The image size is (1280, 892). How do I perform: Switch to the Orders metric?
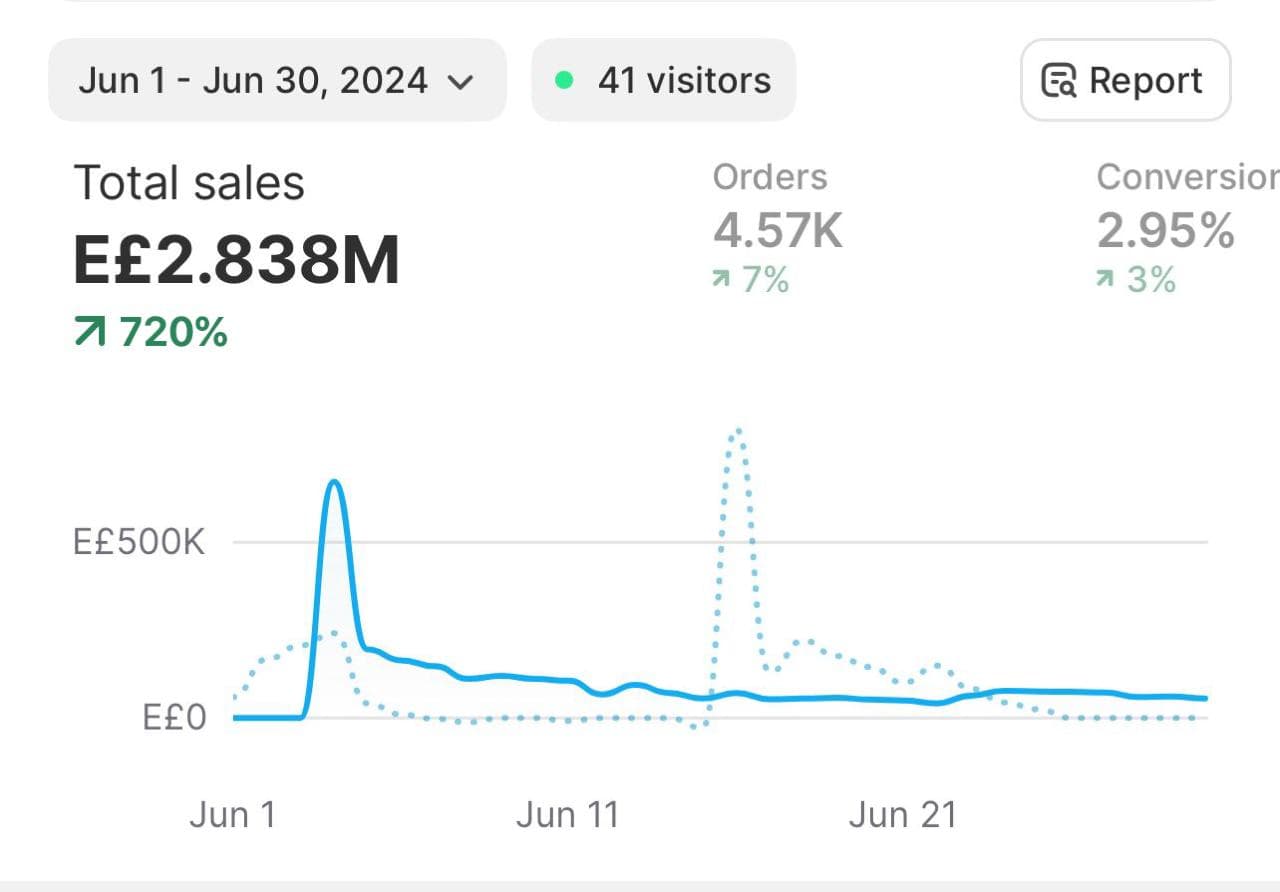coord(770,177)
